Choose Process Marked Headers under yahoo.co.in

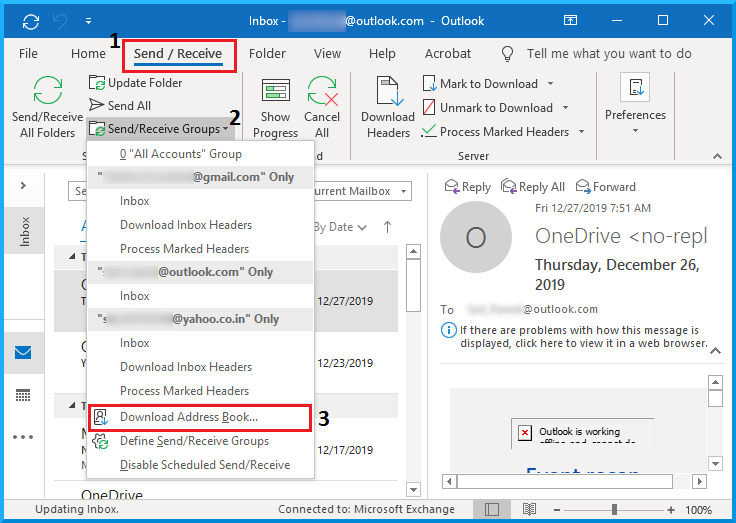pyautogui.click(x=200, y=391)
